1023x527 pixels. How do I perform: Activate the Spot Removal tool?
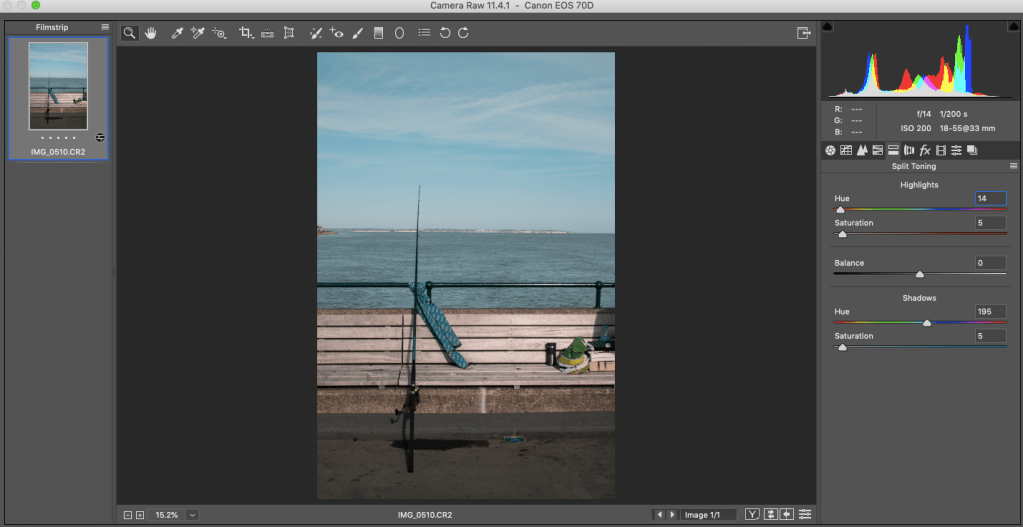click(316, 33)
